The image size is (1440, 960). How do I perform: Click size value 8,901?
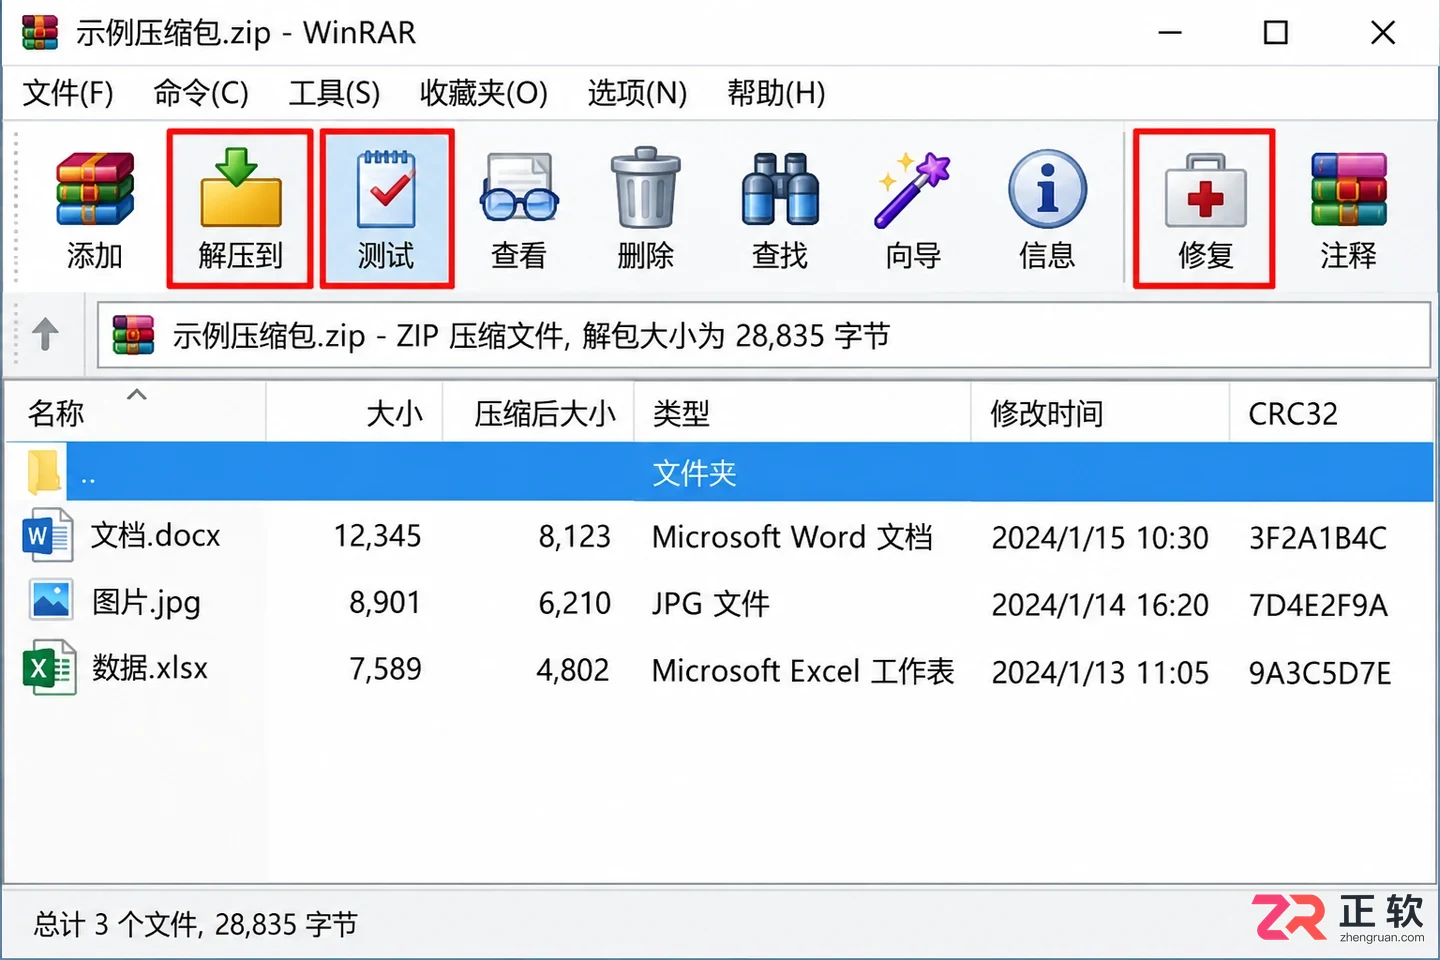point(385,602)
